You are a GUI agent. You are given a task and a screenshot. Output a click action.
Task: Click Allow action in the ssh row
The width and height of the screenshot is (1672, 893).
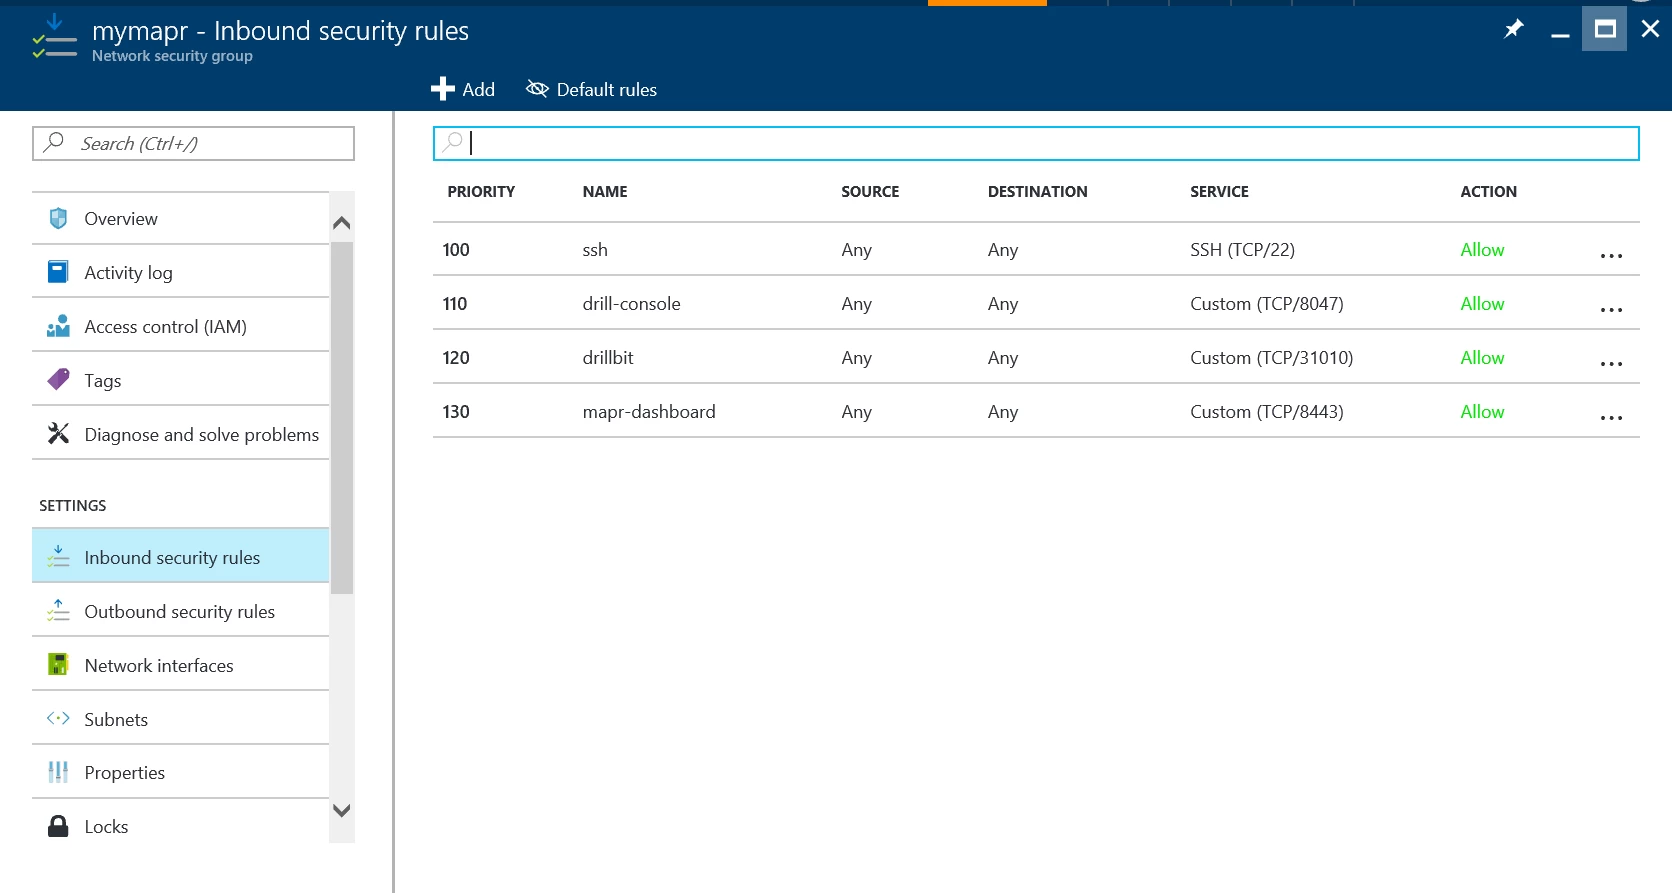click(x=1482, y=250)
